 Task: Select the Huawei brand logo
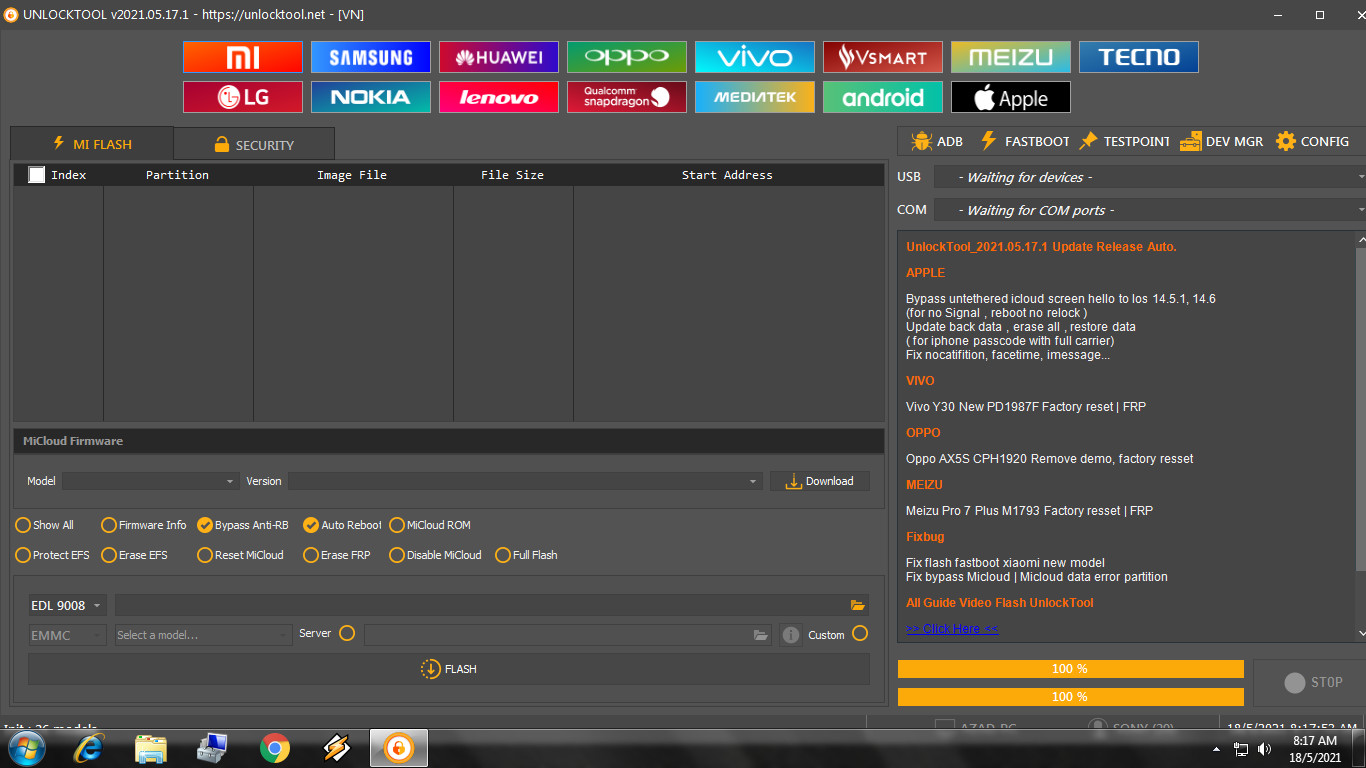[499, 57]
